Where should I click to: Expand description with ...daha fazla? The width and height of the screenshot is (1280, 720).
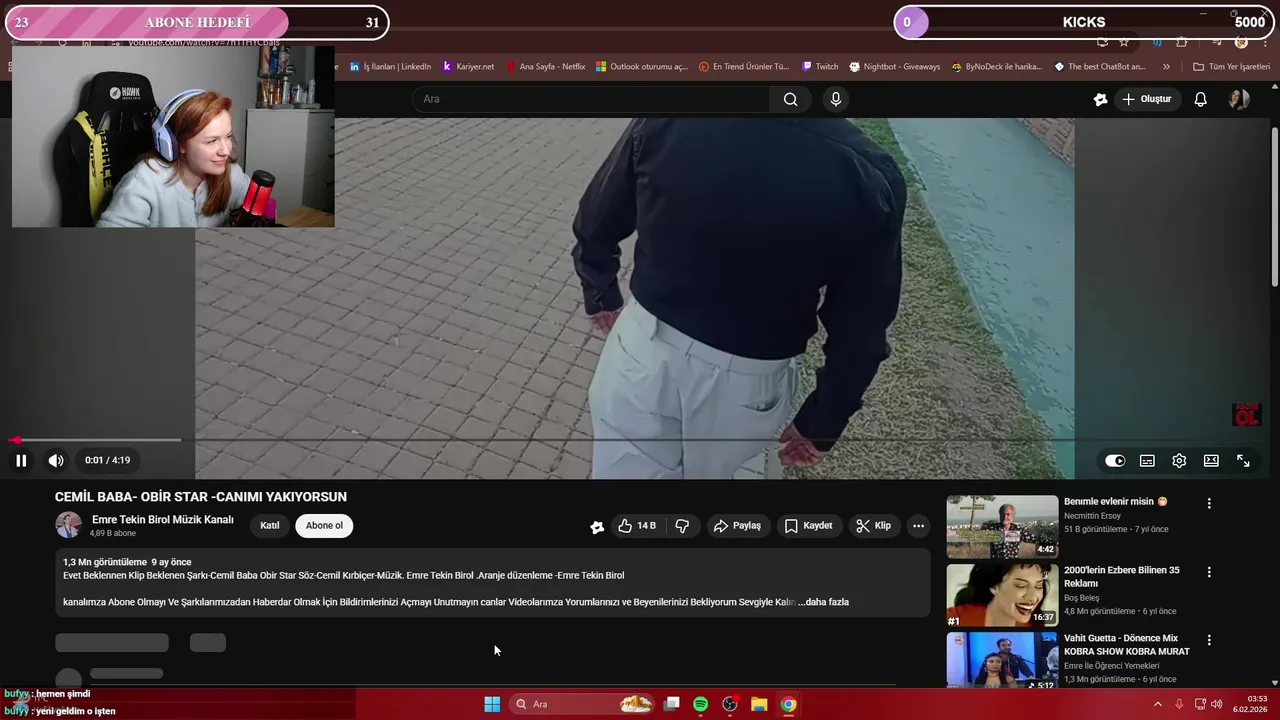click(823, 602)
